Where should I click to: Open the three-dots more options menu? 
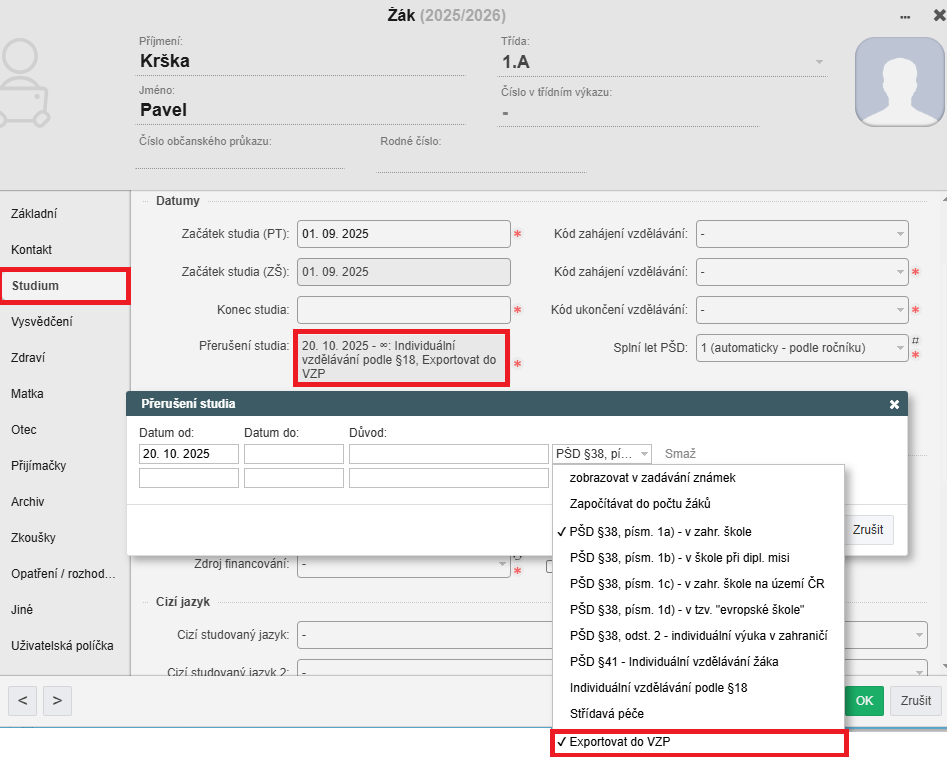point(905,16)
